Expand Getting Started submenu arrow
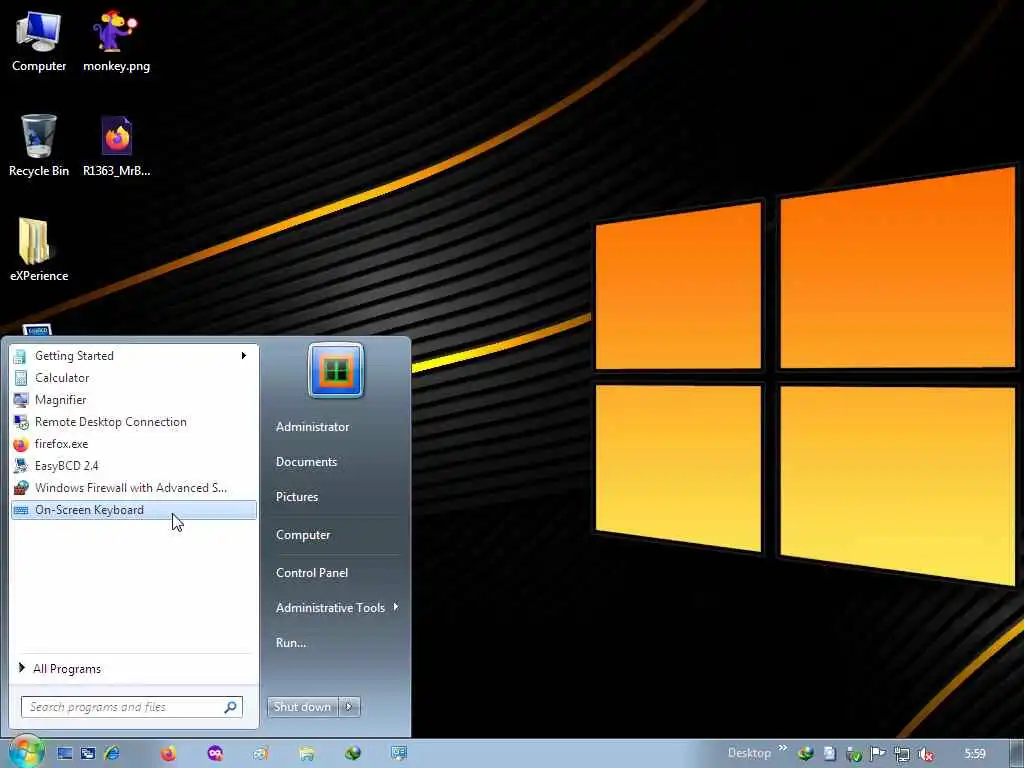The image size is (1024, 768). pos(244,355)
